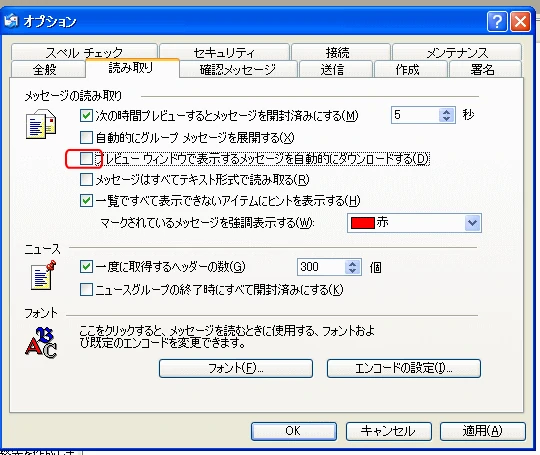Screen dimensions: 540x455
Task: Click the 秒 unit label
Action: [x=468, y=115]
